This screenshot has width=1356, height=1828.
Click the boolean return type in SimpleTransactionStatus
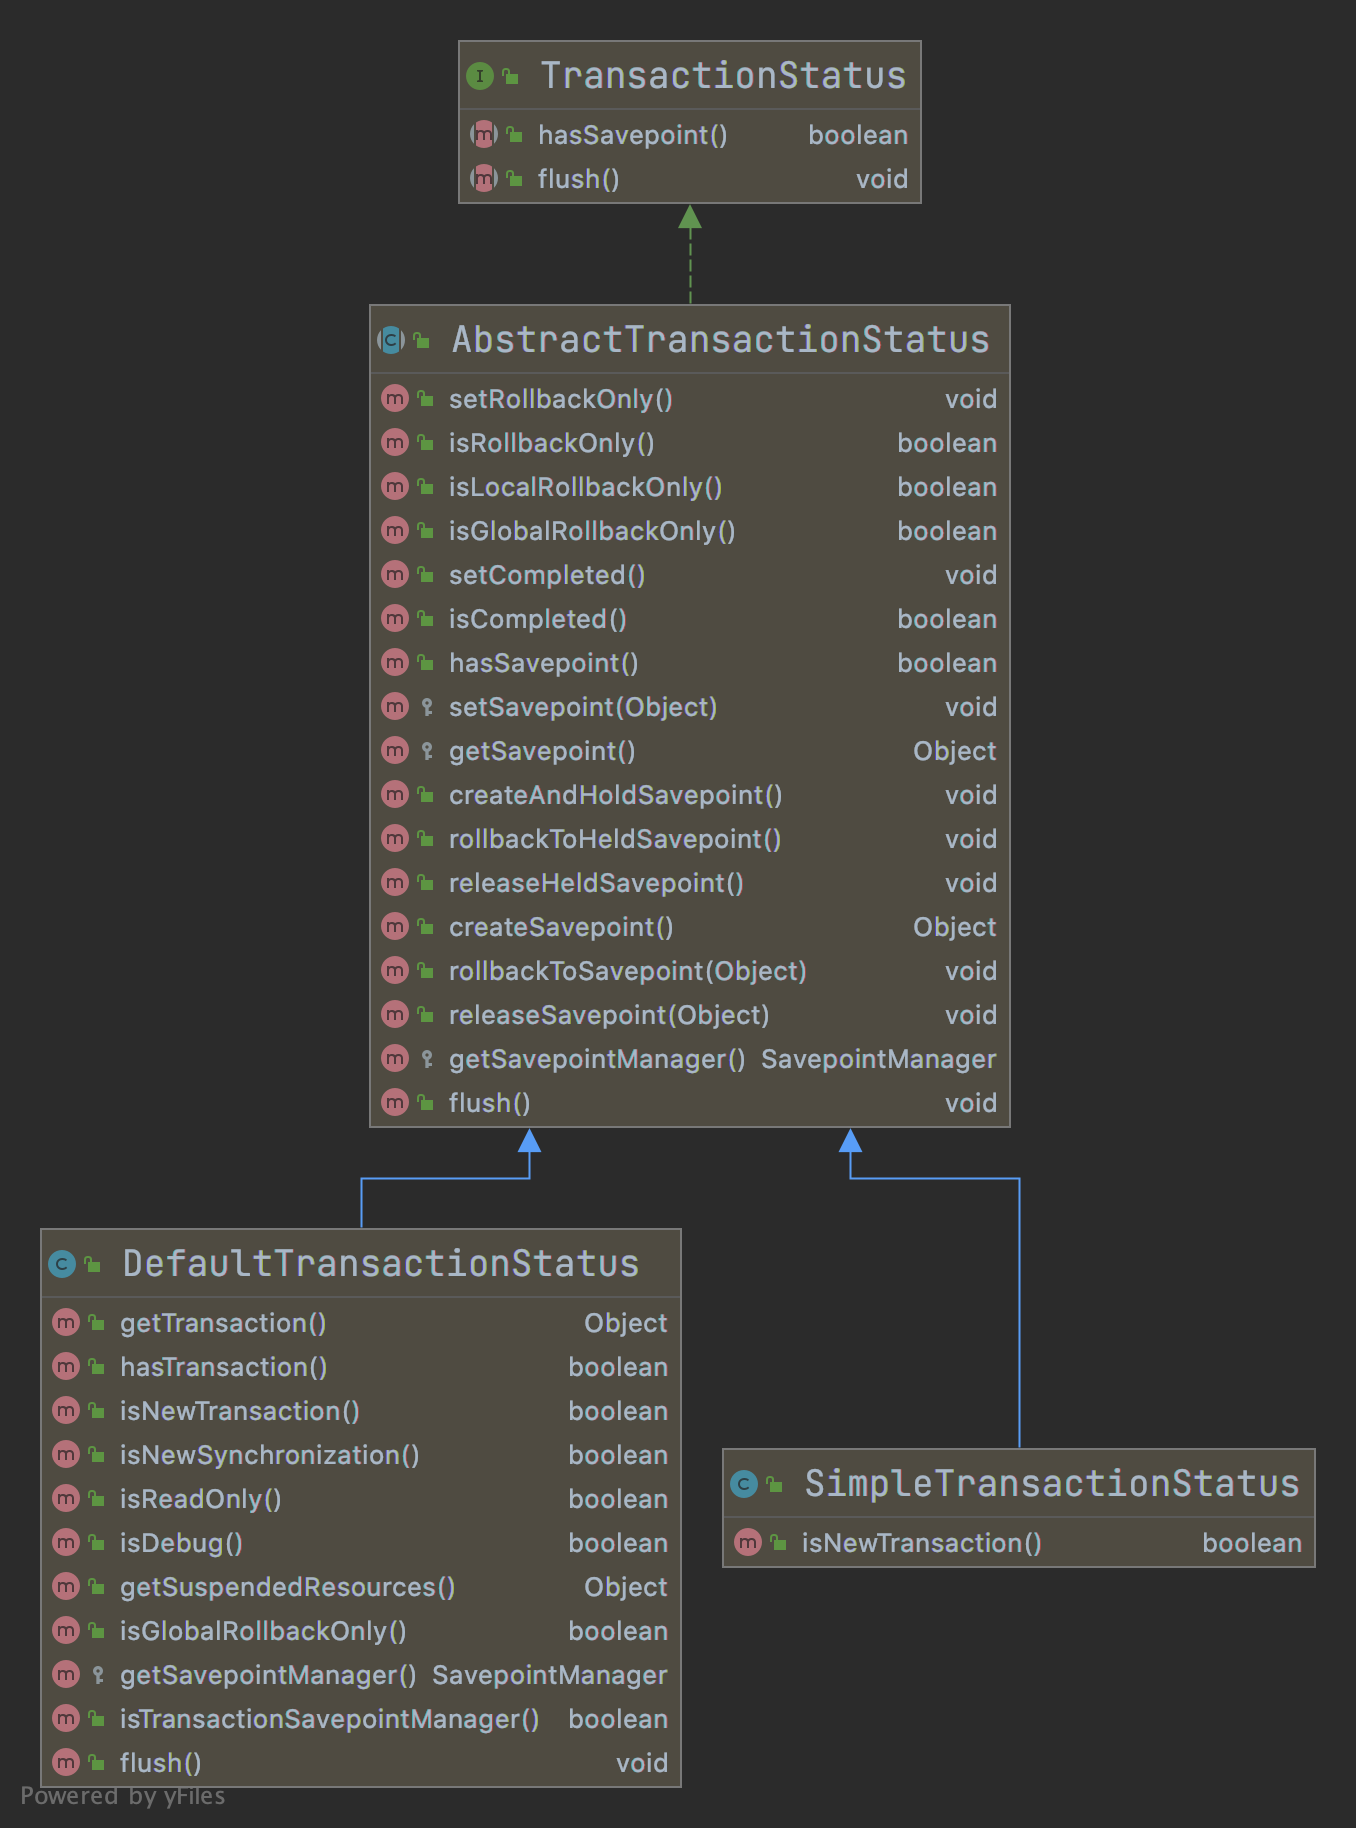(1252, 1543)
